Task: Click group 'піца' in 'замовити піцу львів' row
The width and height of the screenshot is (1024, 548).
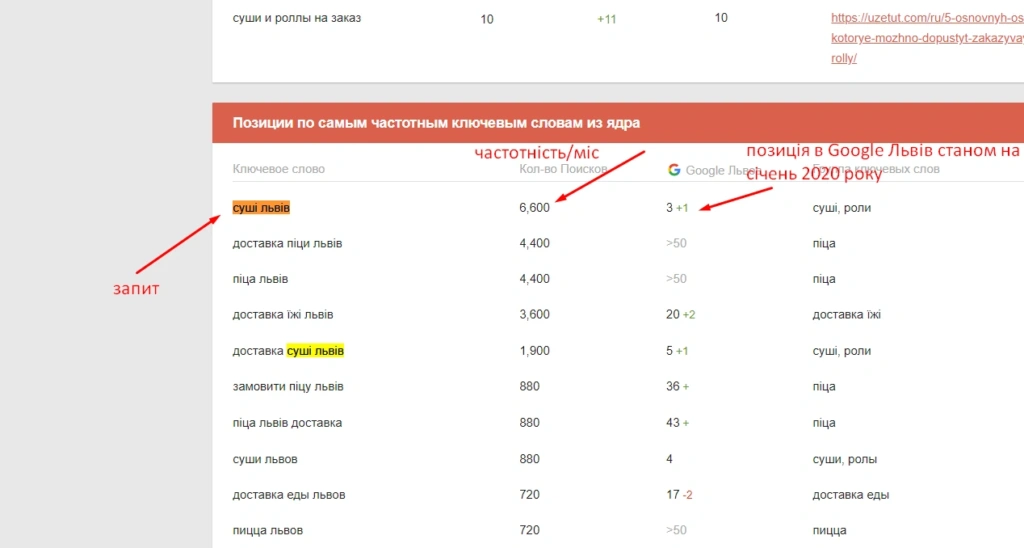Action: [x=824, y=387]
